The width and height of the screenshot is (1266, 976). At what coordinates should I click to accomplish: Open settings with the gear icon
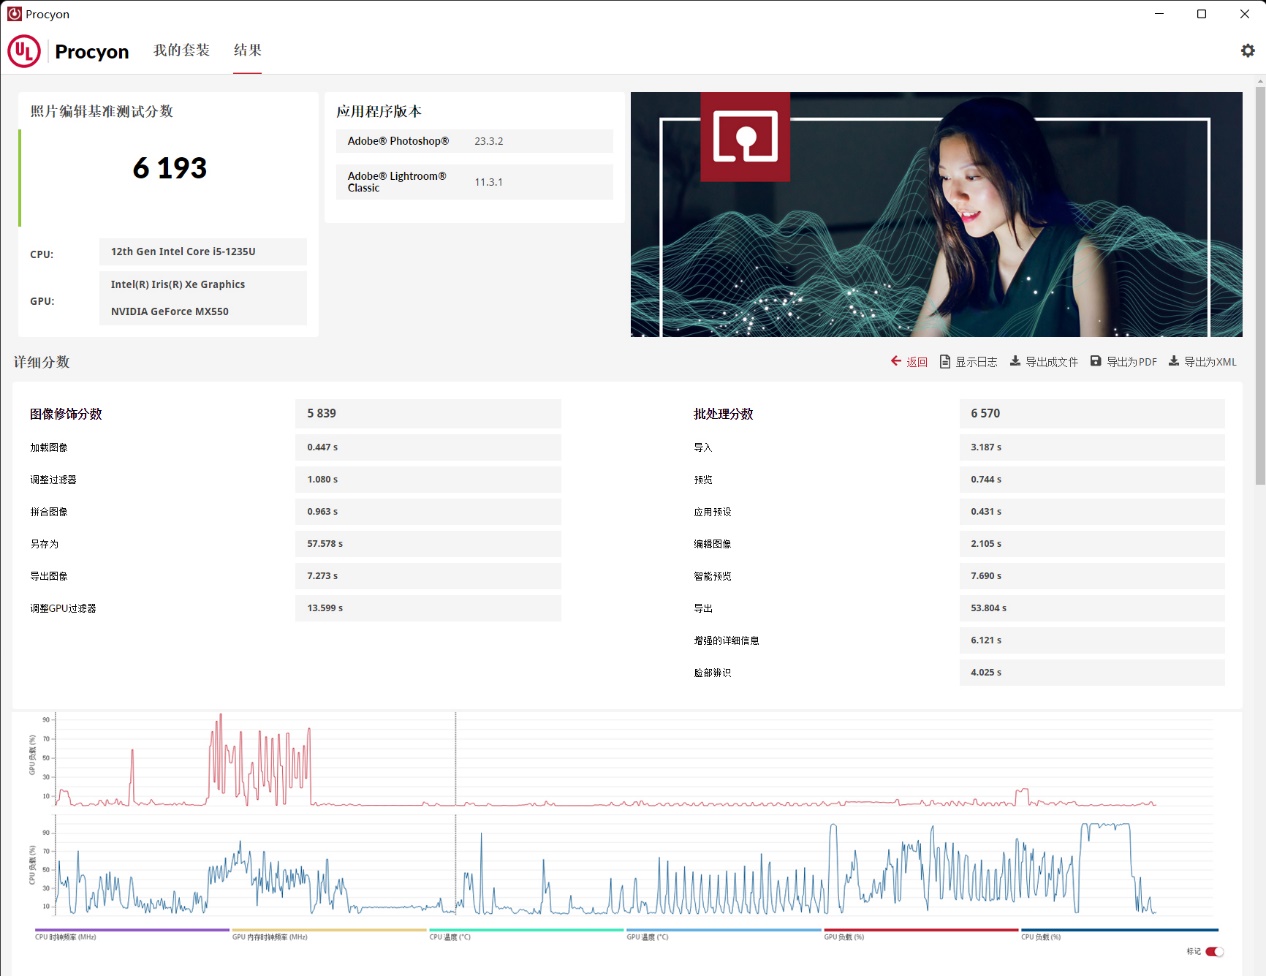coord(1247,50)
